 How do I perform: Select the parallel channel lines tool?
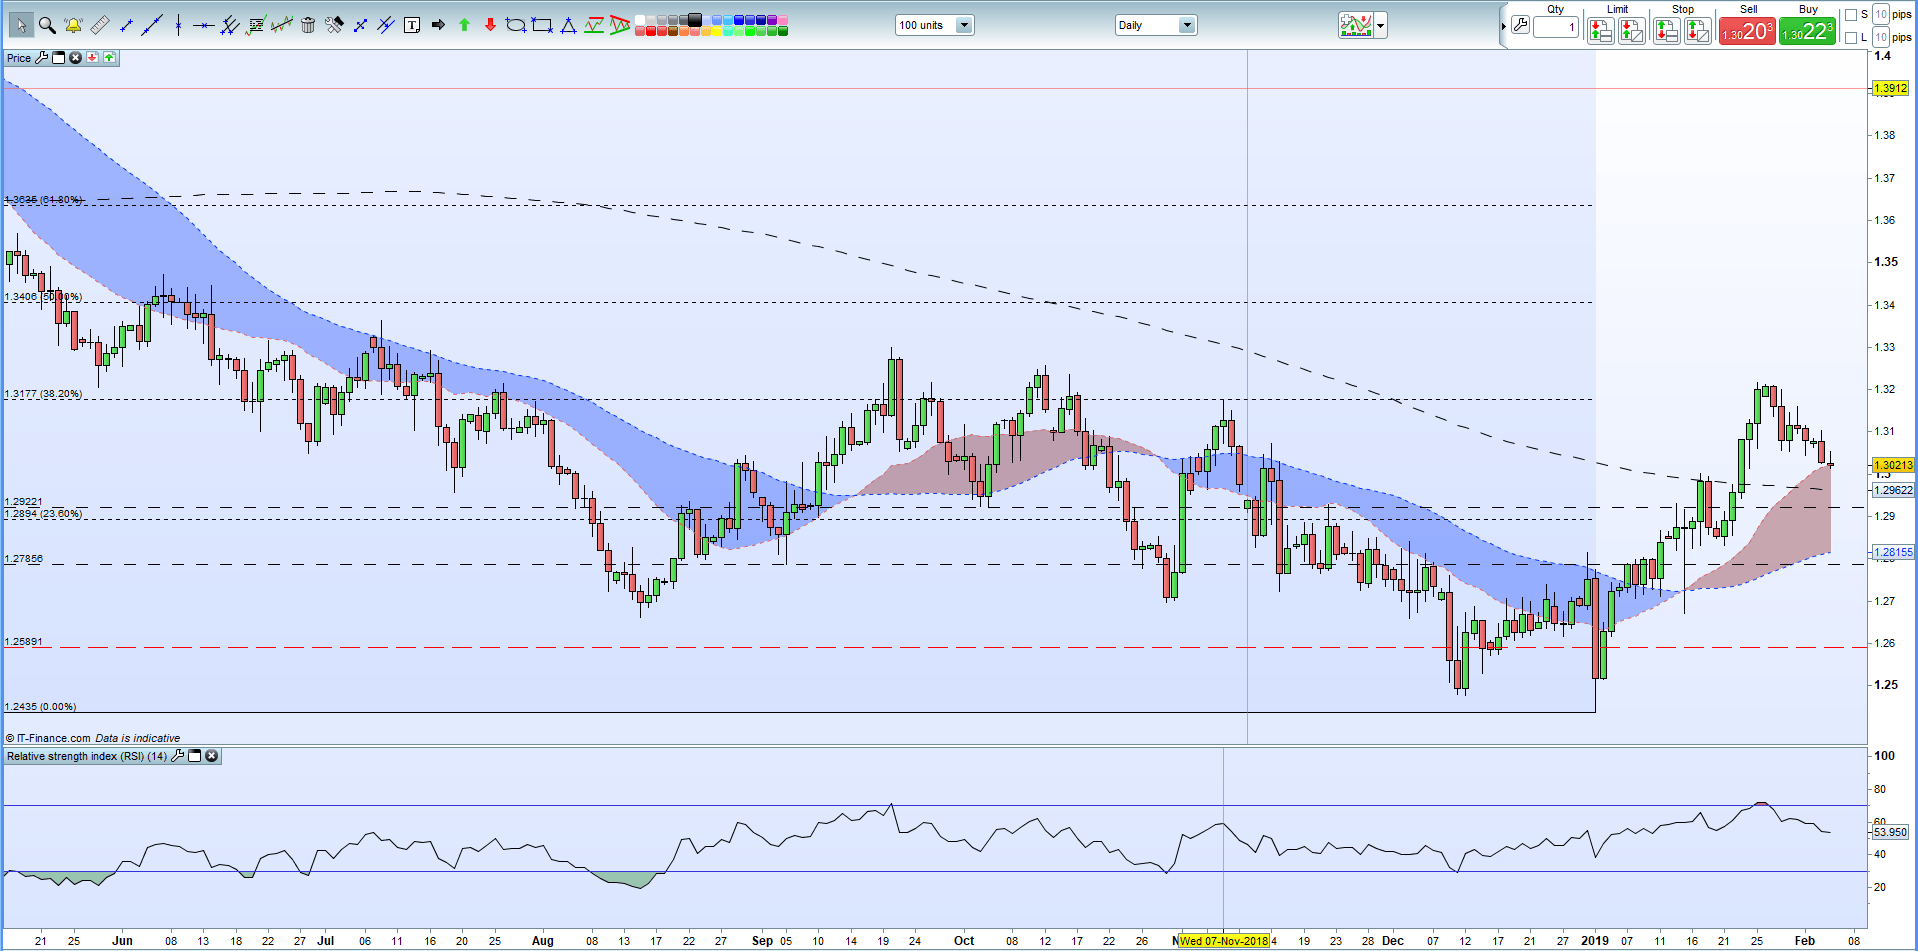(229, 25)
